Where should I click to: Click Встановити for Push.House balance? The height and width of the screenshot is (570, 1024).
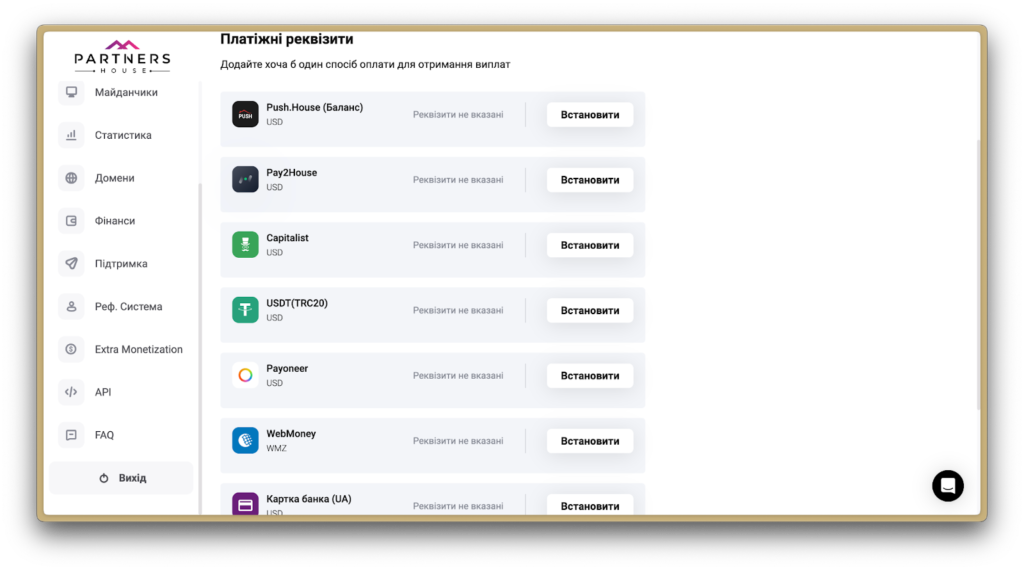[x=590, y=115]
